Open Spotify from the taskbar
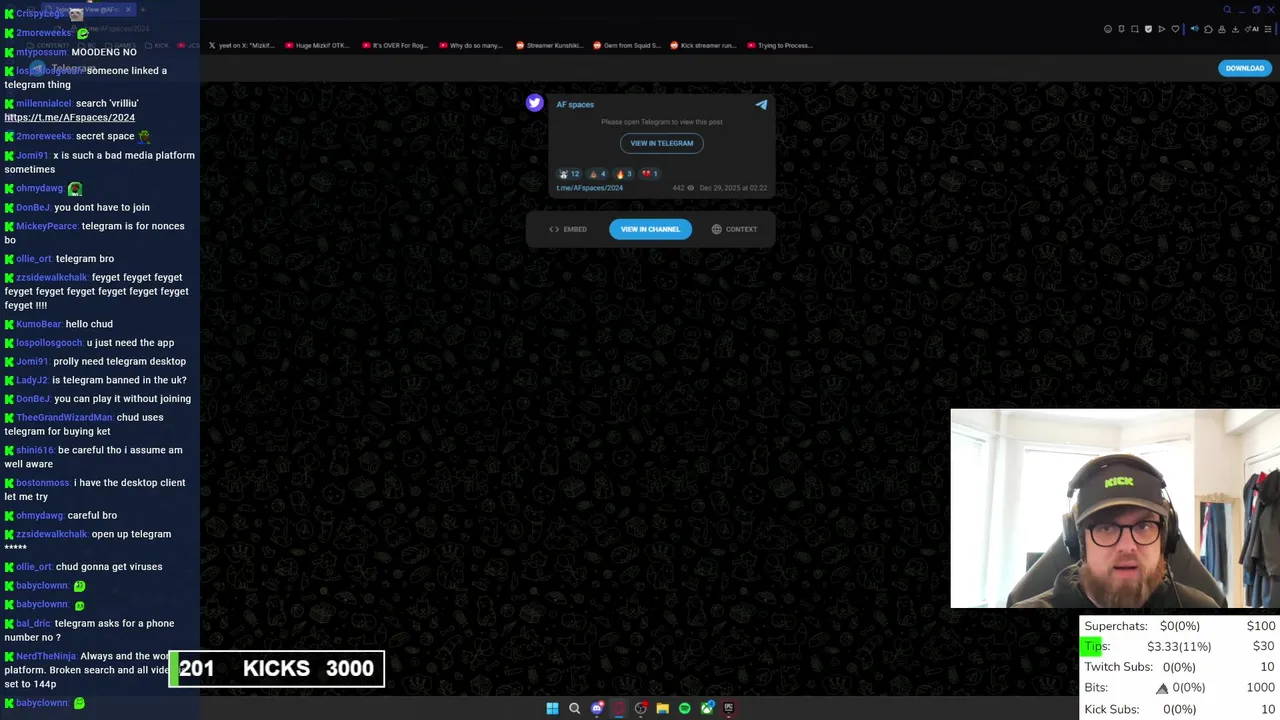1280x720 pixels. pyautogui.click(x=684, y=708)
